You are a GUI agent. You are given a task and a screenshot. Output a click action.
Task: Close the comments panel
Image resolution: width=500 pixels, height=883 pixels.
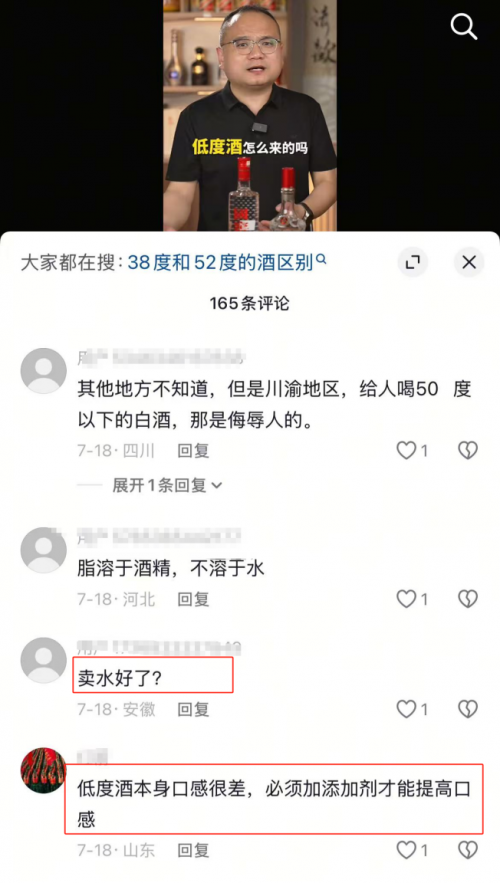coord(469,262)
